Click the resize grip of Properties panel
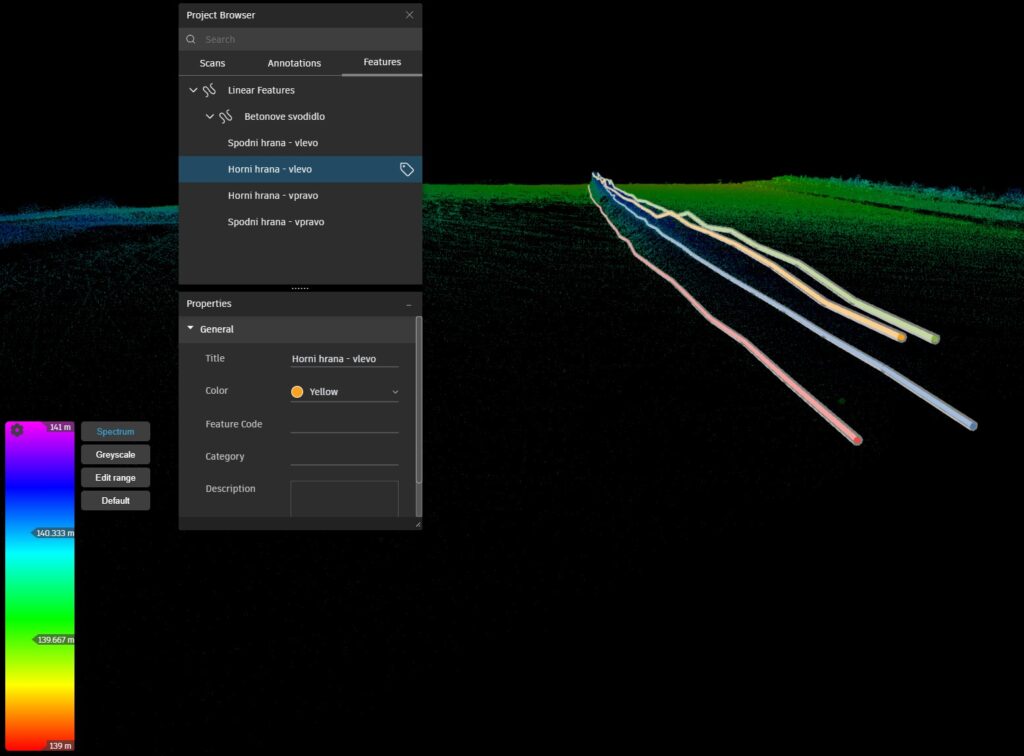Viewport: 1024px width, 756px height. click(417, 524)
